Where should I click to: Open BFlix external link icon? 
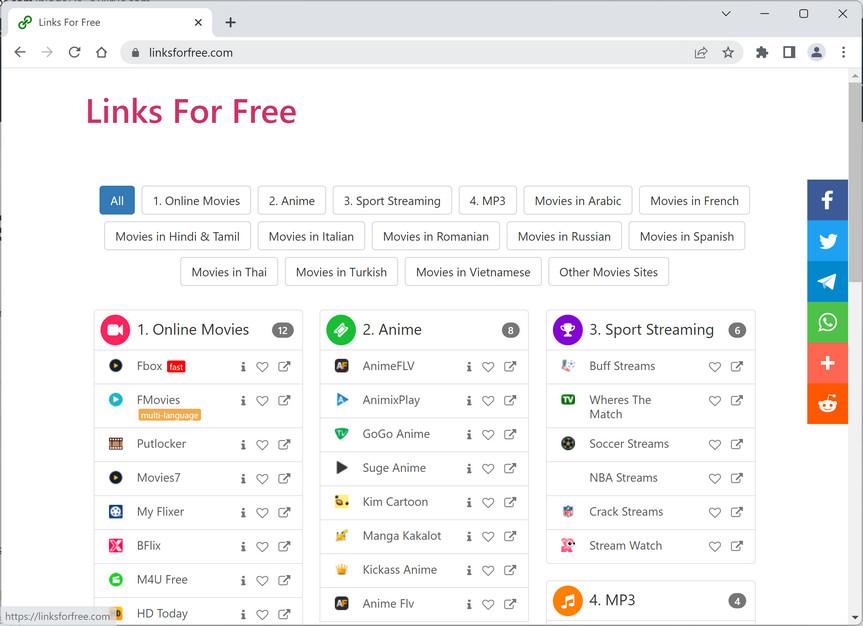pos(284,546)
